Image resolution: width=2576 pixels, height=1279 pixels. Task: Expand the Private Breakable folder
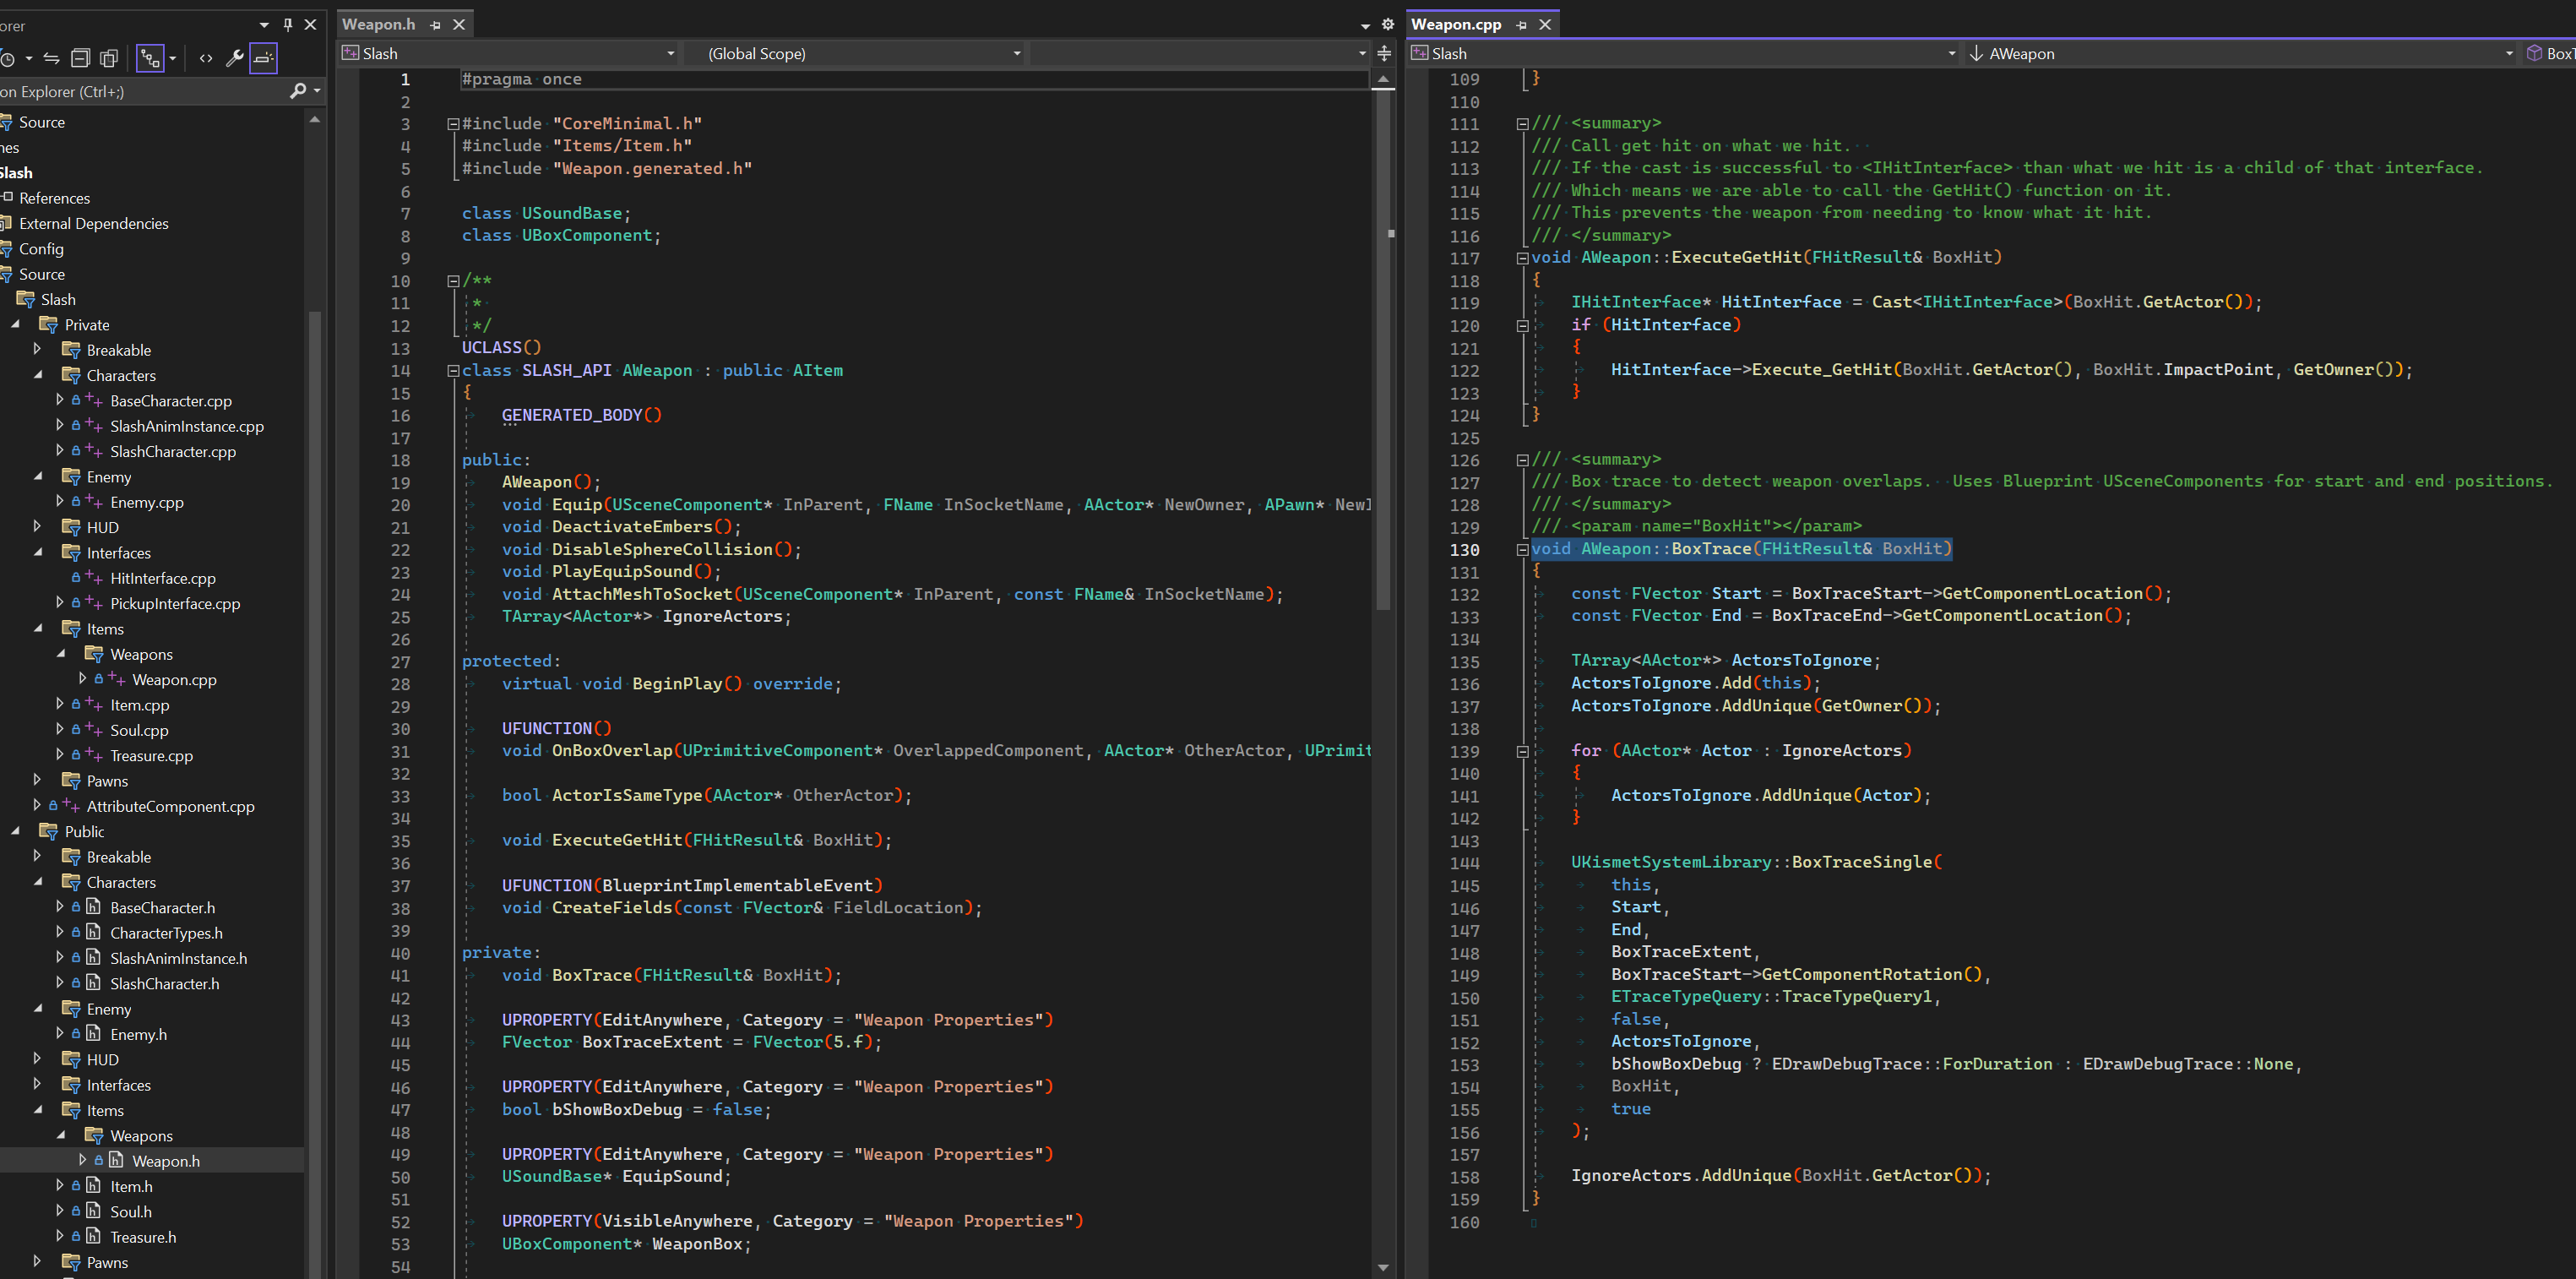pos(38,350)
